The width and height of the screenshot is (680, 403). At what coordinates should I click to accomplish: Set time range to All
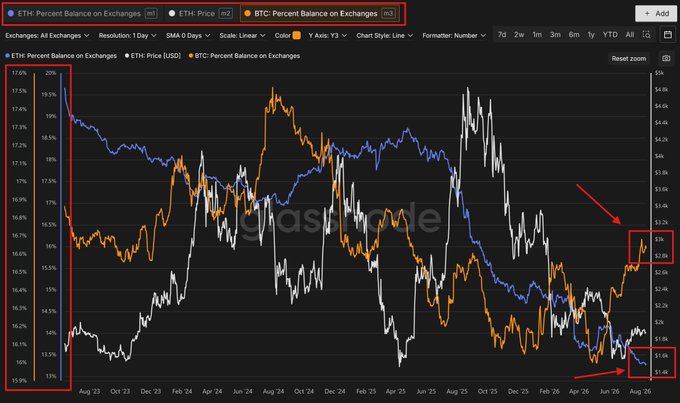pos(630,35)
